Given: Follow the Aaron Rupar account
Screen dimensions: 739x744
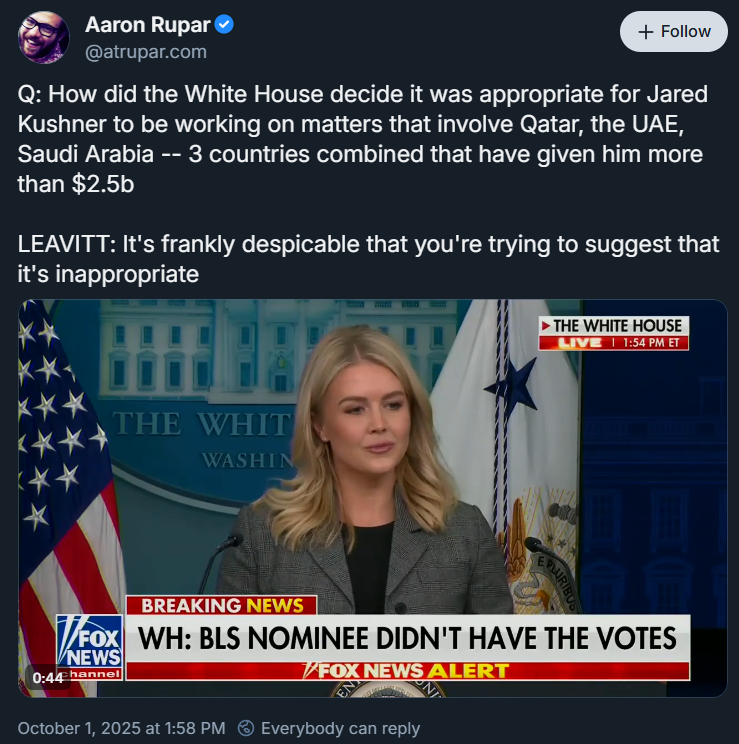Looking at the screenshot, I should coord(674,32).
